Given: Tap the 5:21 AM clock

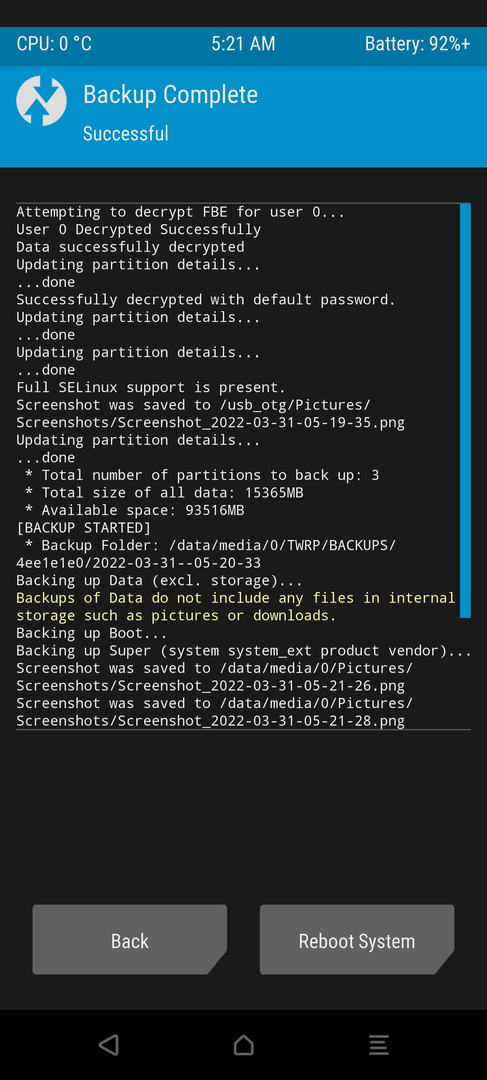Looking at the screenshot, I should (x=243, y=43).
